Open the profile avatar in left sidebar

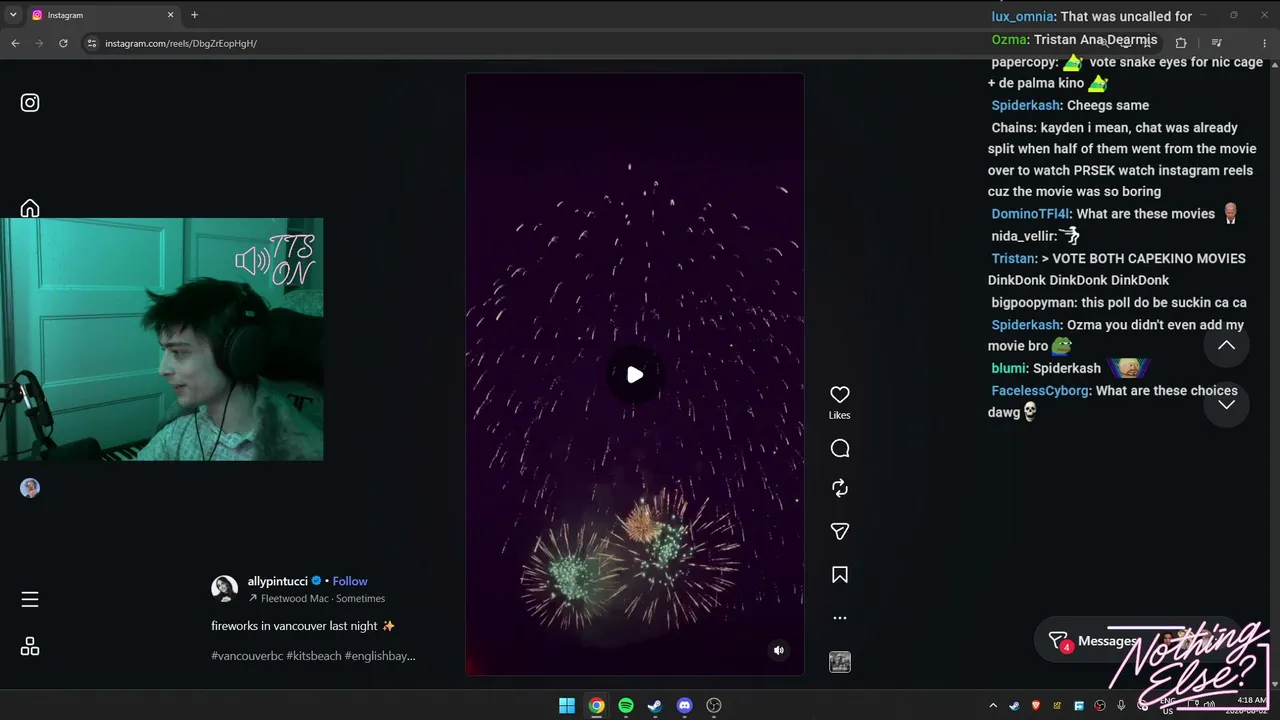[x=30, y=488]
